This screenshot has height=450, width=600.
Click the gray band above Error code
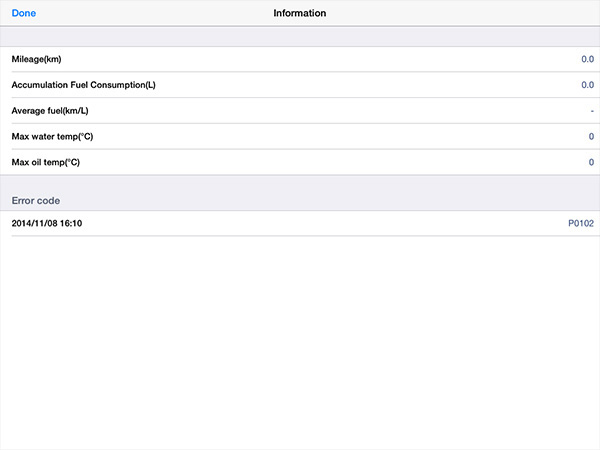300,184
